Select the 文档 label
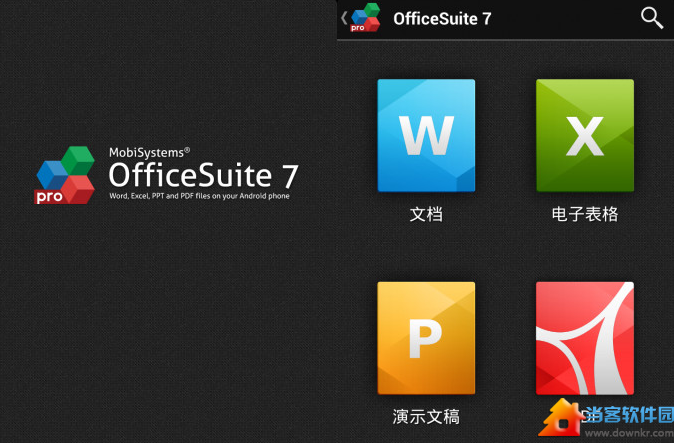 pos(426,214)
